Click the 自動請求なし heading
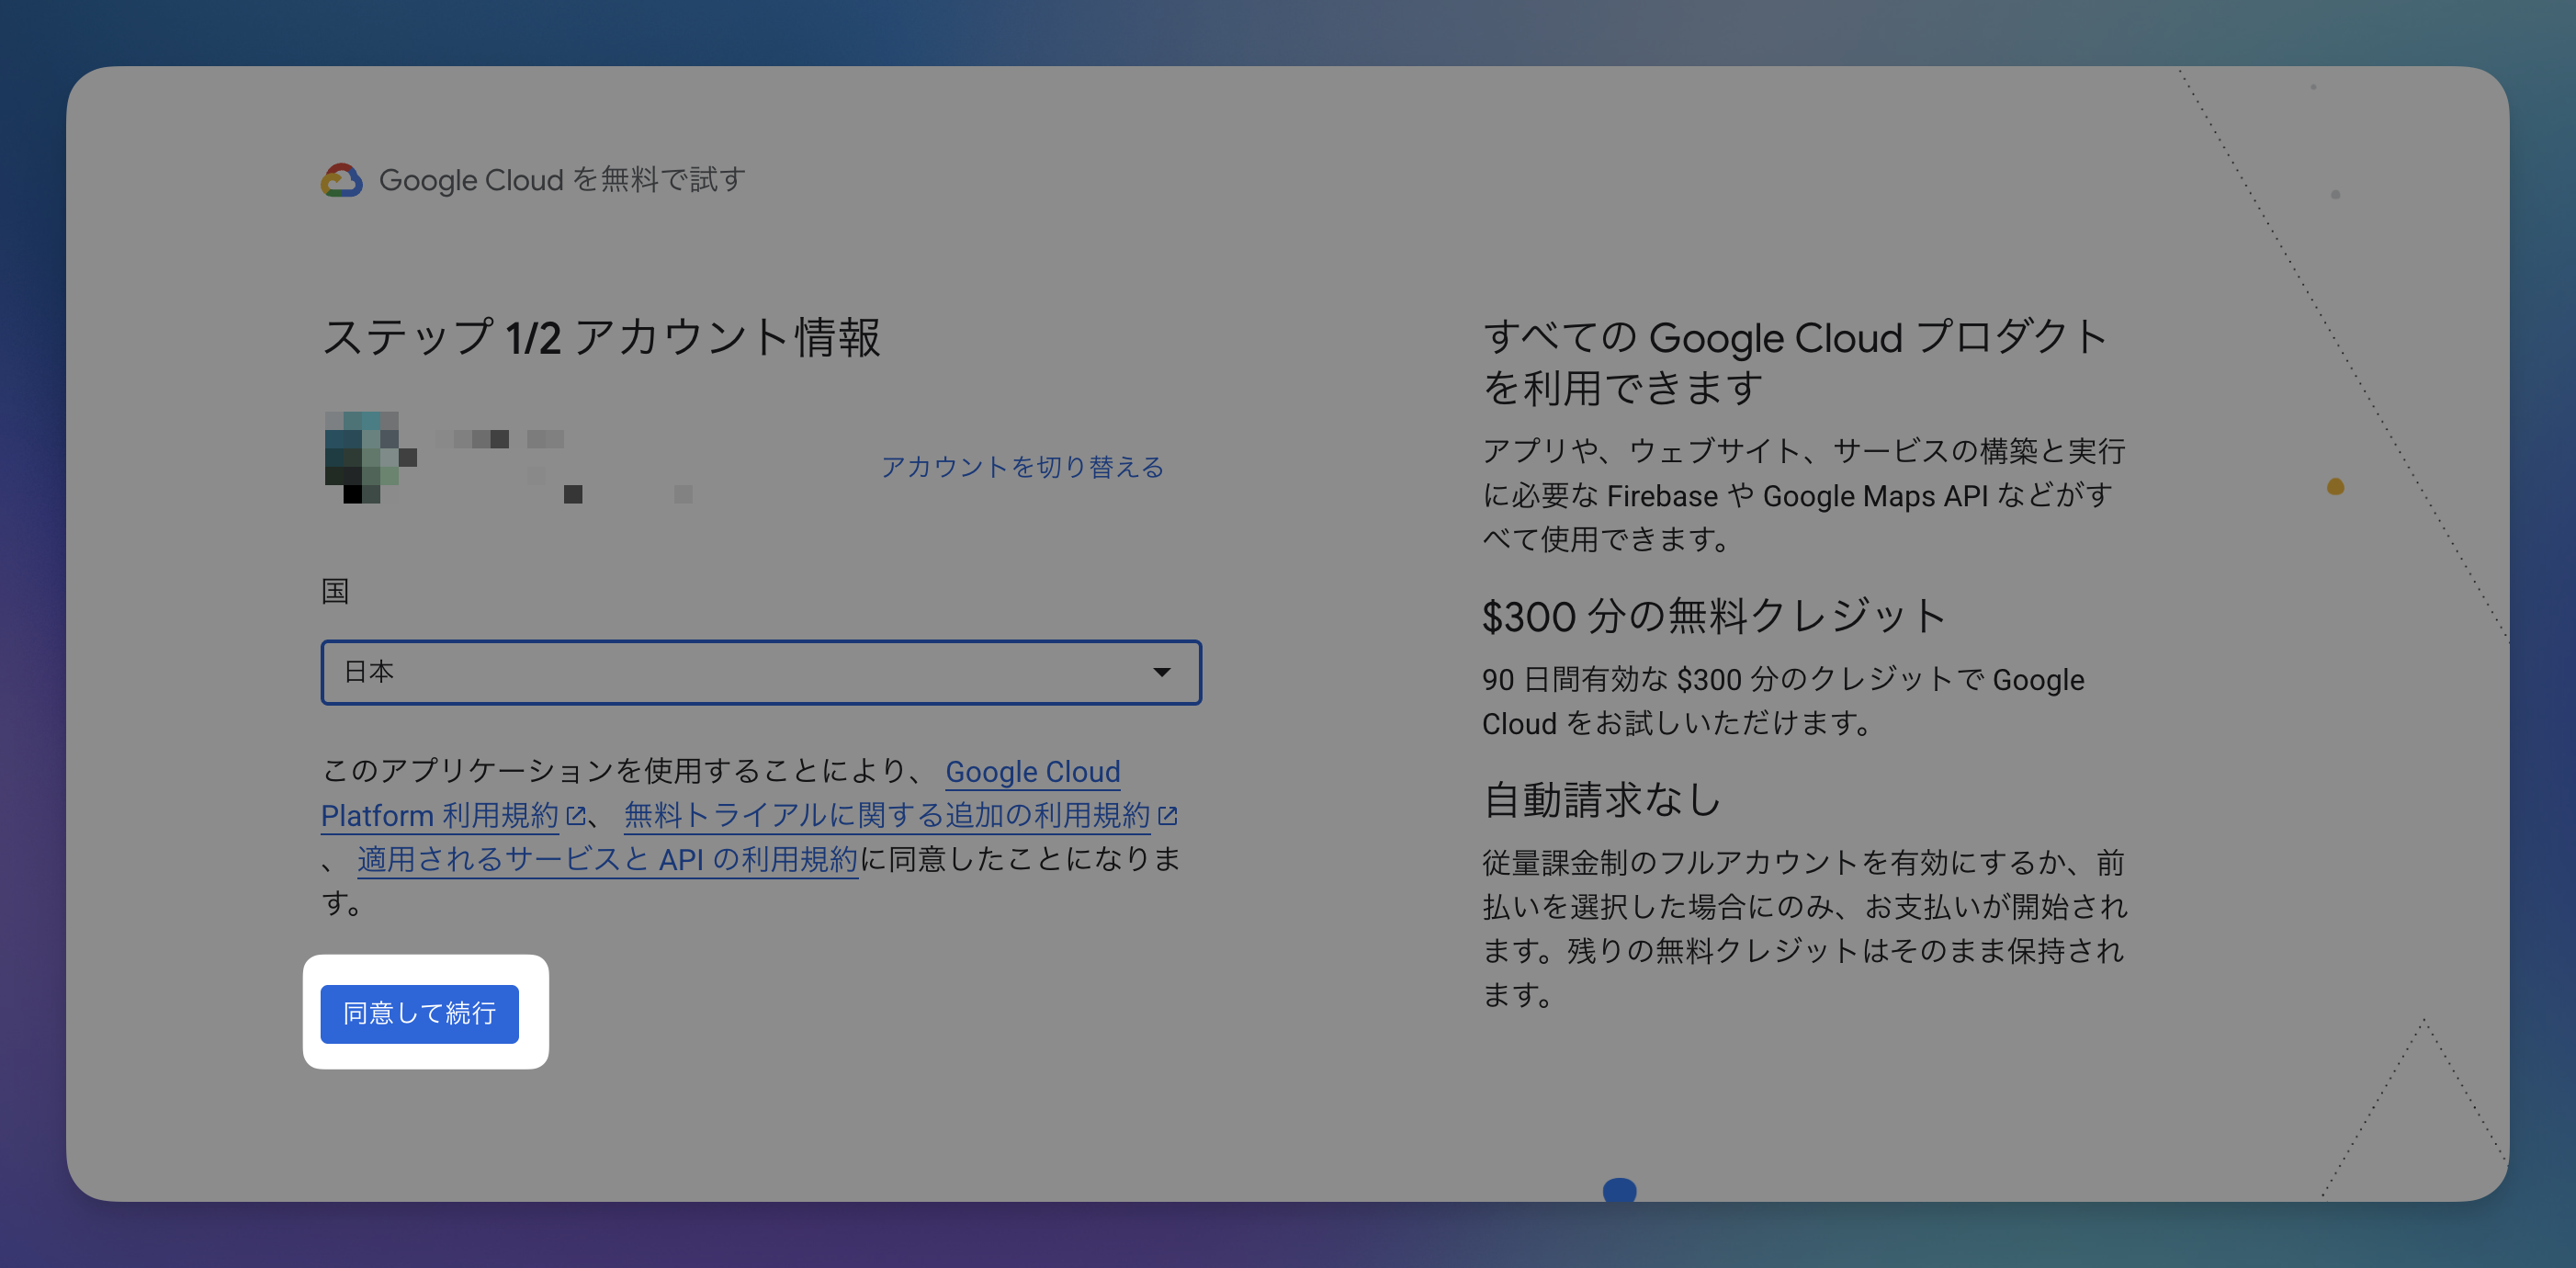Viewport: 2576px width, 1268px height. click(1602, 800)
